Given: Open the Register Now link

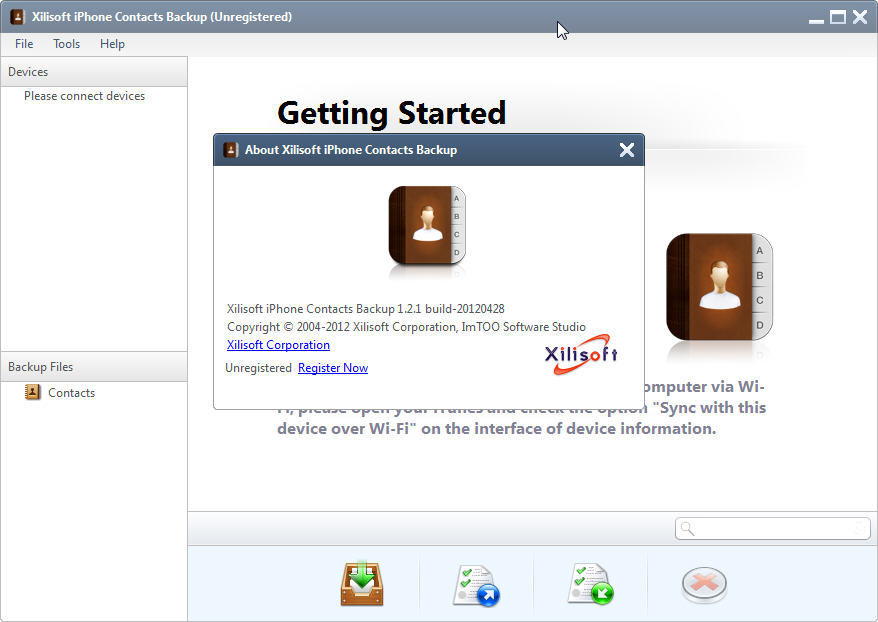Looking at the screenshot, I should (x=332, y=367).
